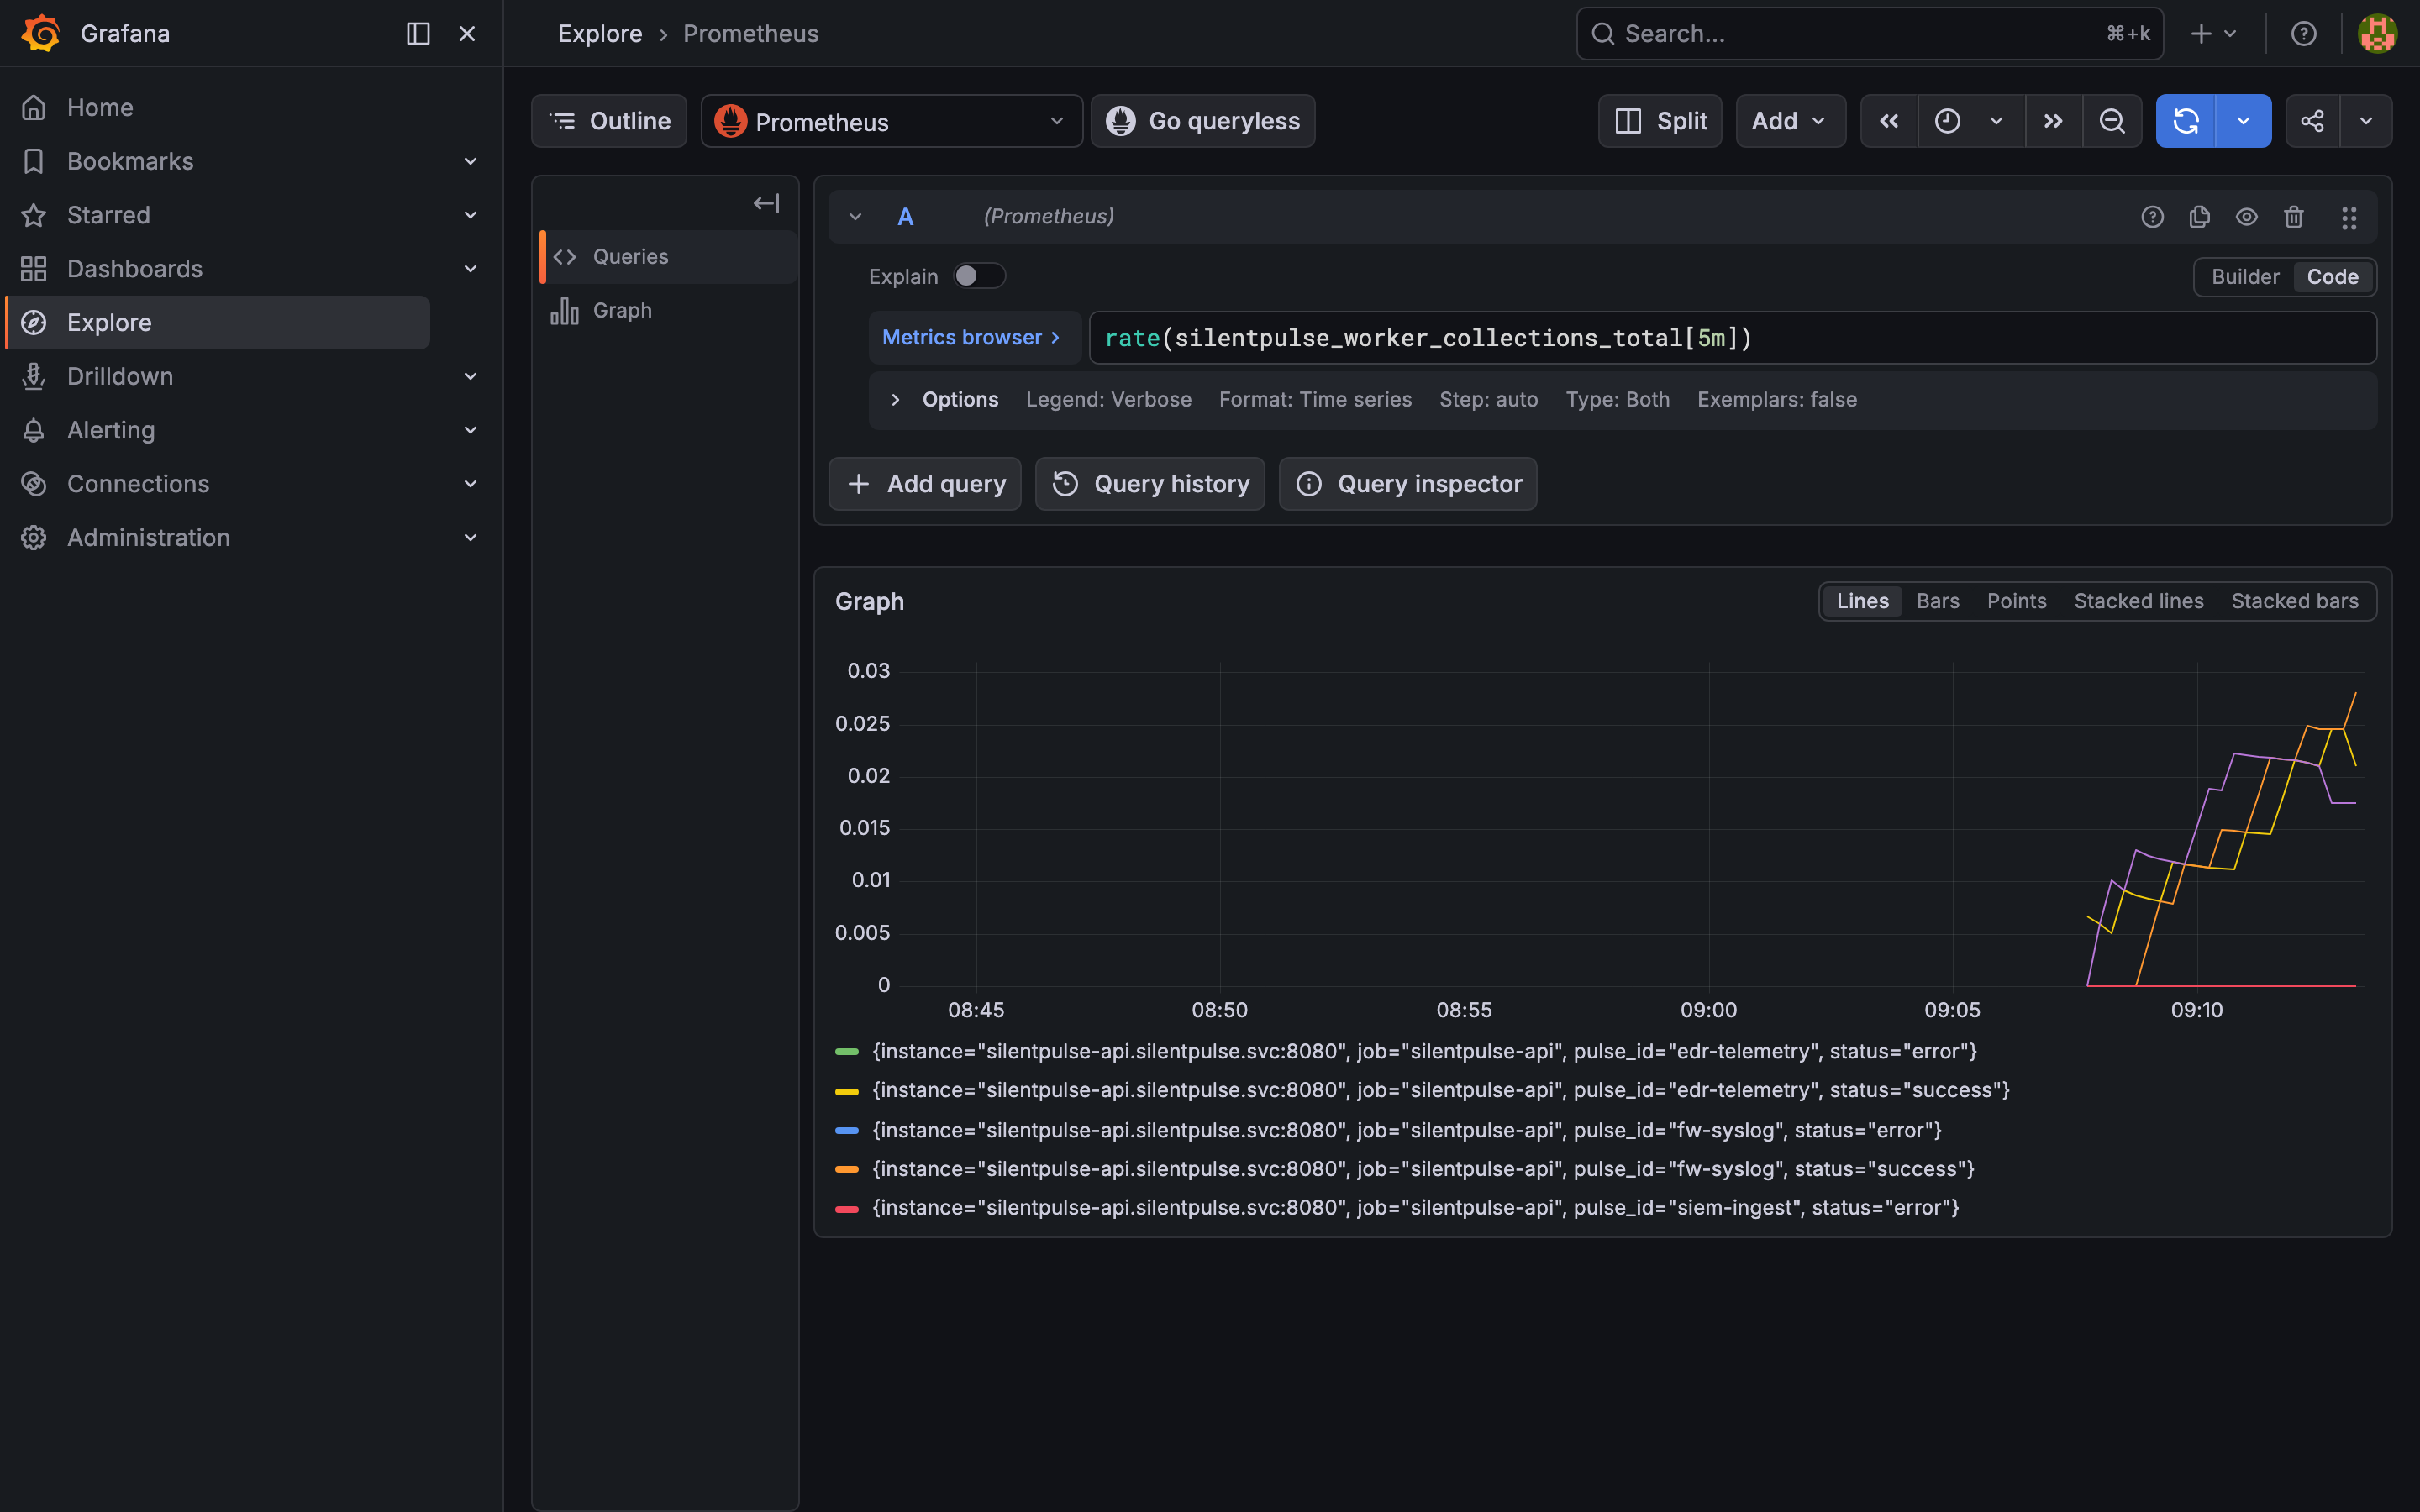Select Lines graph style

1862,601
